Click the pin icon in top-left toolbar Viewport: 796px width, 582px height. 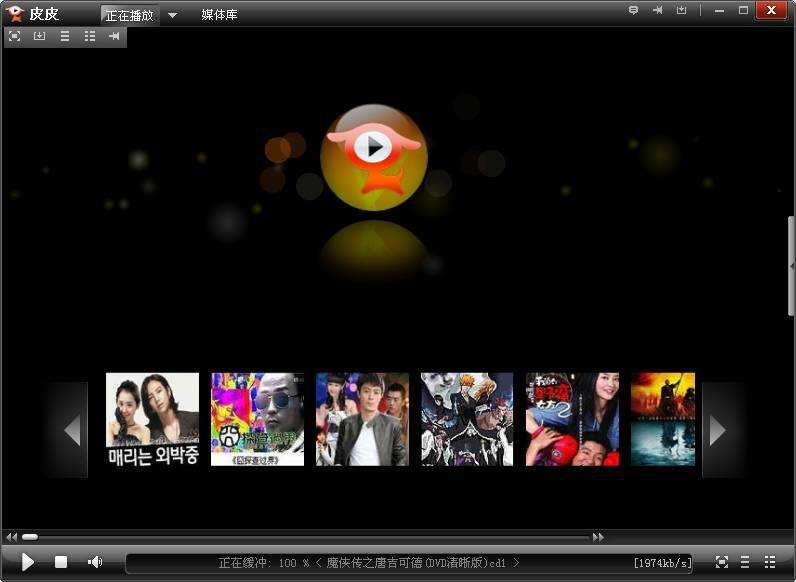[x=114, y=36]
